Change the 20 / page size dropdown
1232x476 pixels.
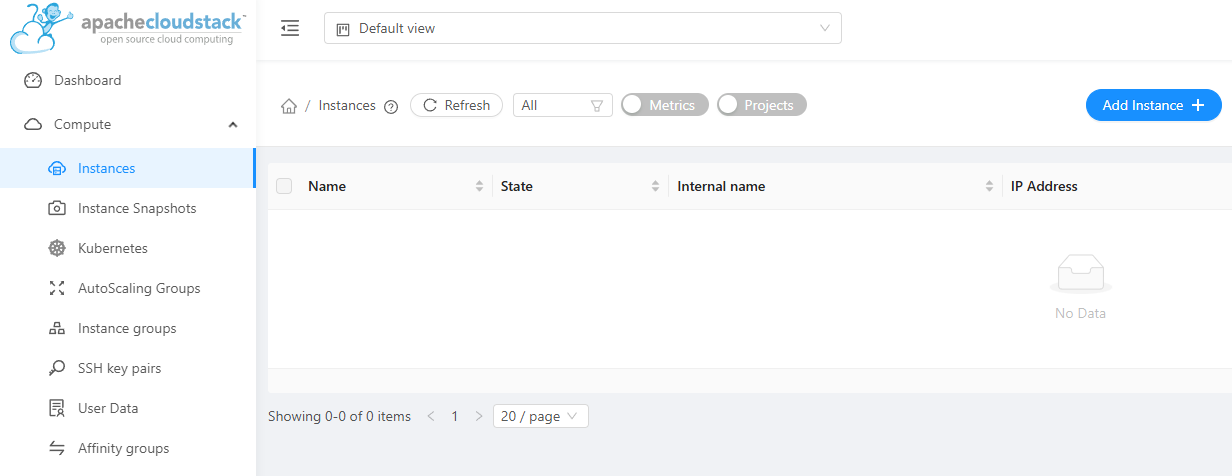point(540,416)
